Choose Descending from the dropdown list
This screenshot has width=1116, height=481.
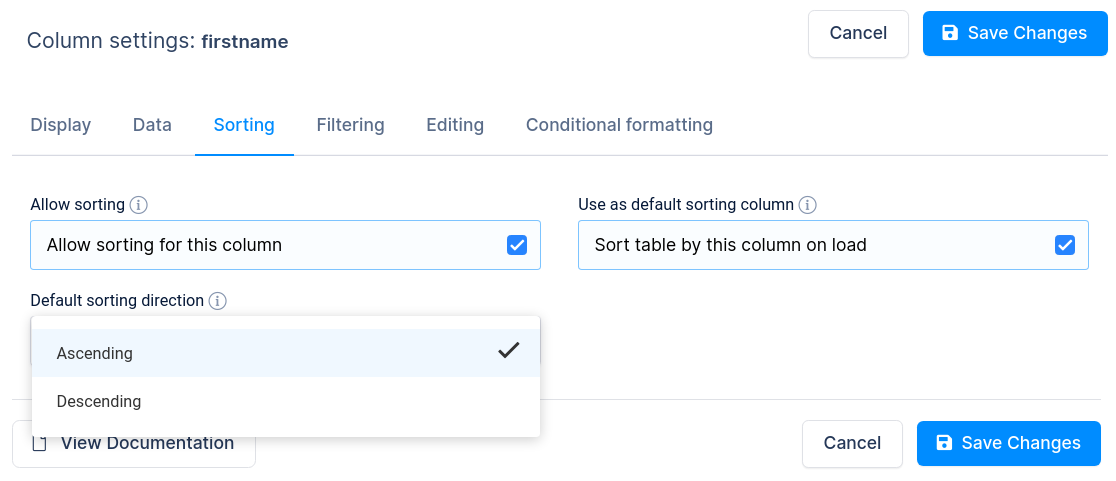285,401
